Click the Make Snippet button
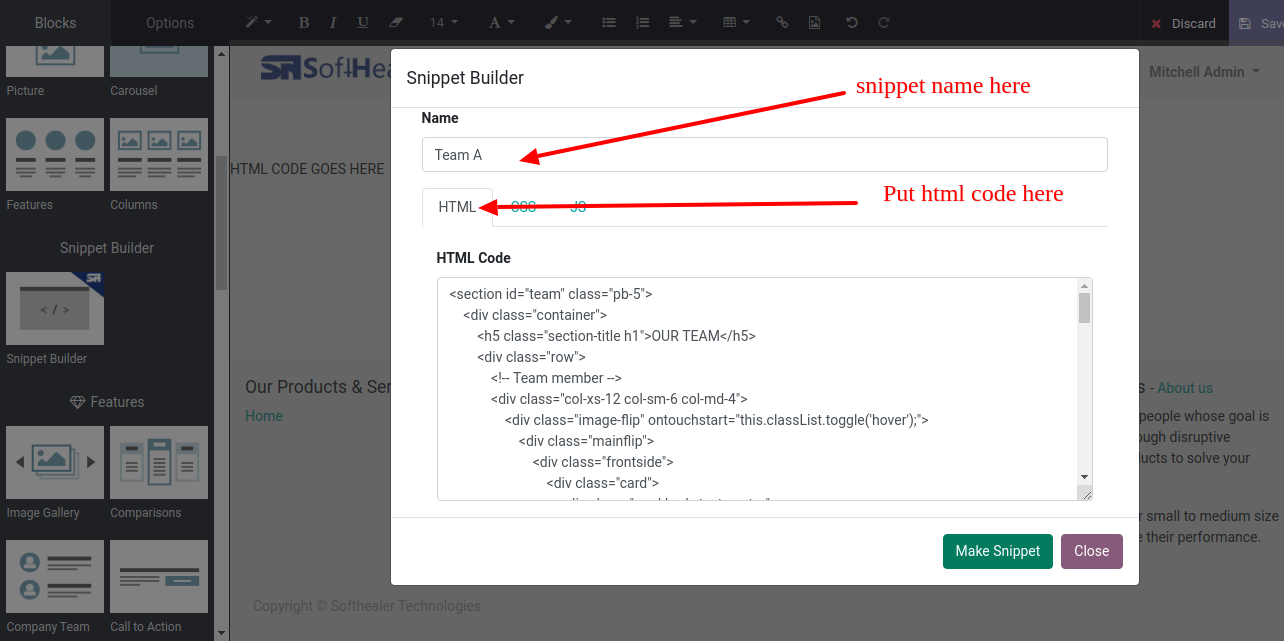Image resolution: width=1284 pixels, height=641 pixels. [997, 551]
